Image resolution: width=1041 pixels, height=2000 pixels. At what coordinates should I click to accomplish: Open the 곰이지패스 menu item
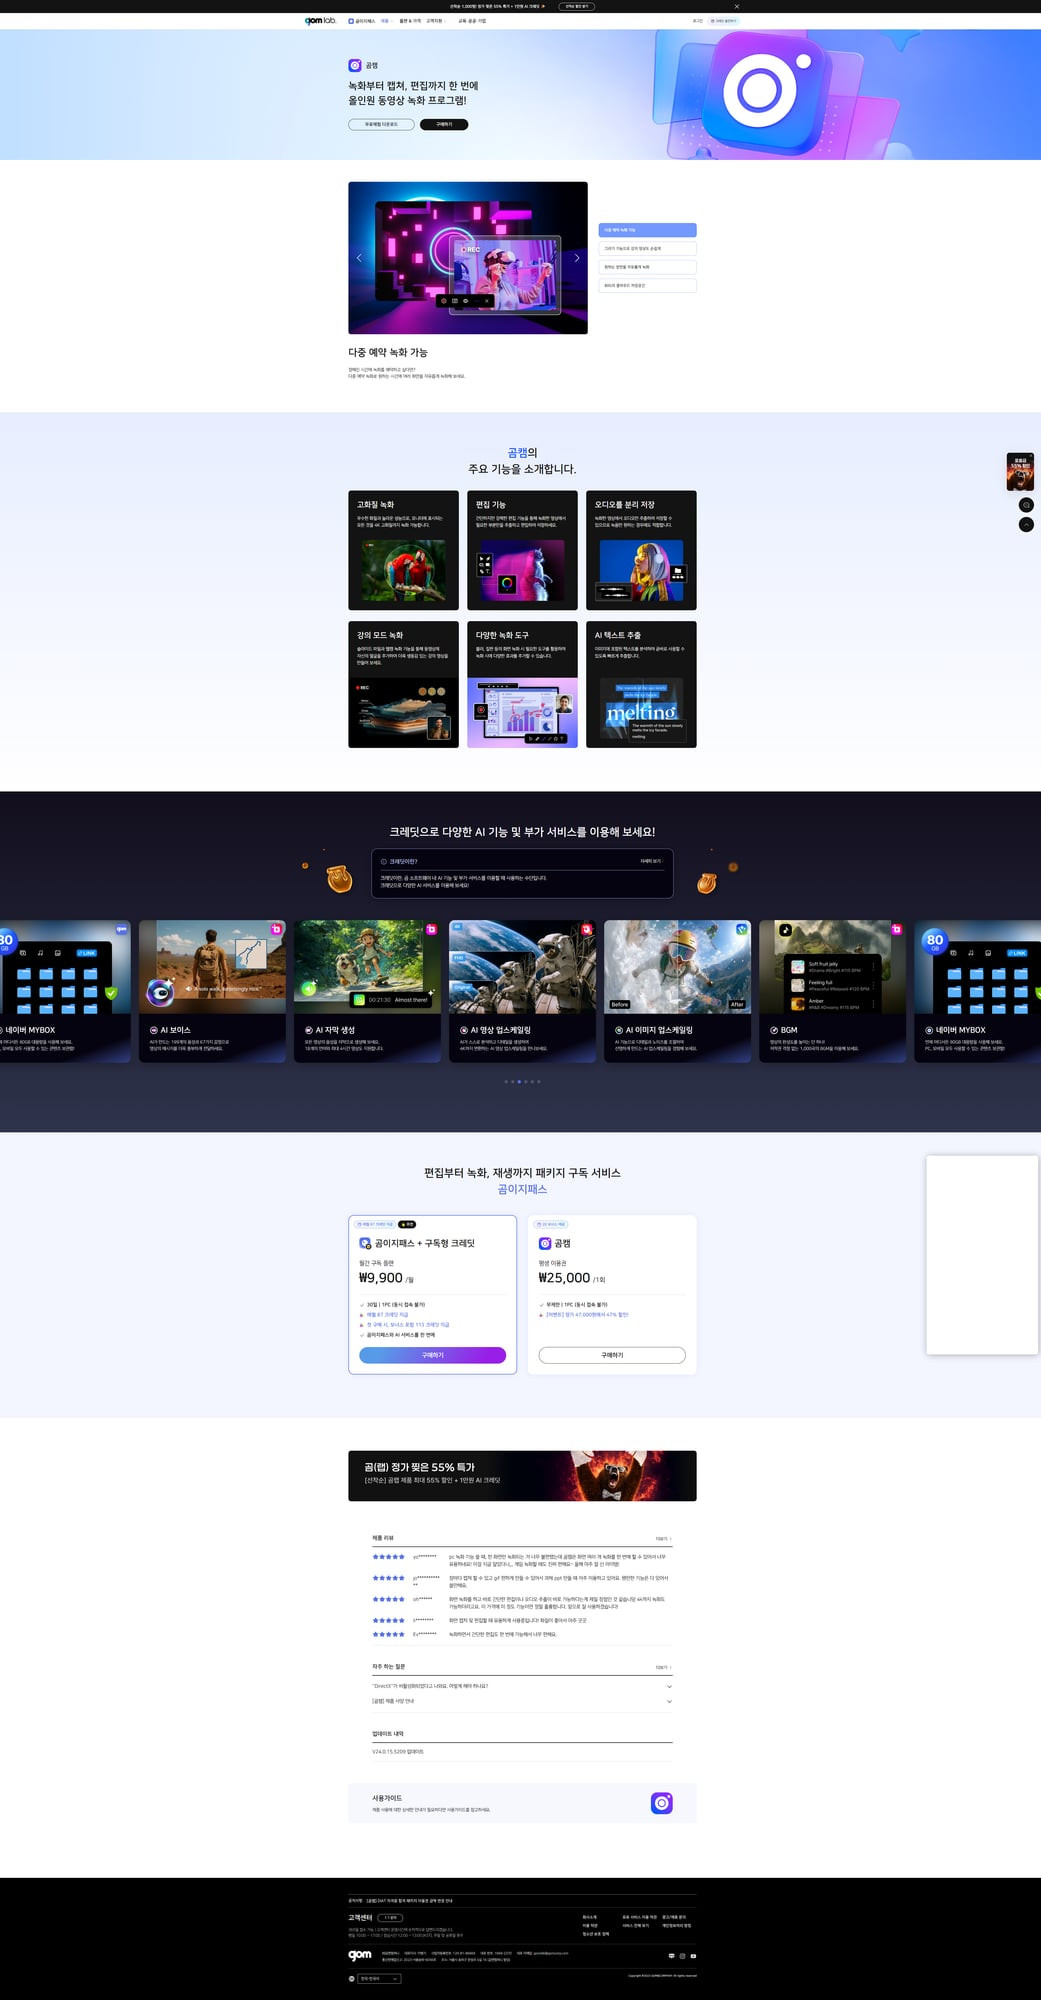point(361,20)
